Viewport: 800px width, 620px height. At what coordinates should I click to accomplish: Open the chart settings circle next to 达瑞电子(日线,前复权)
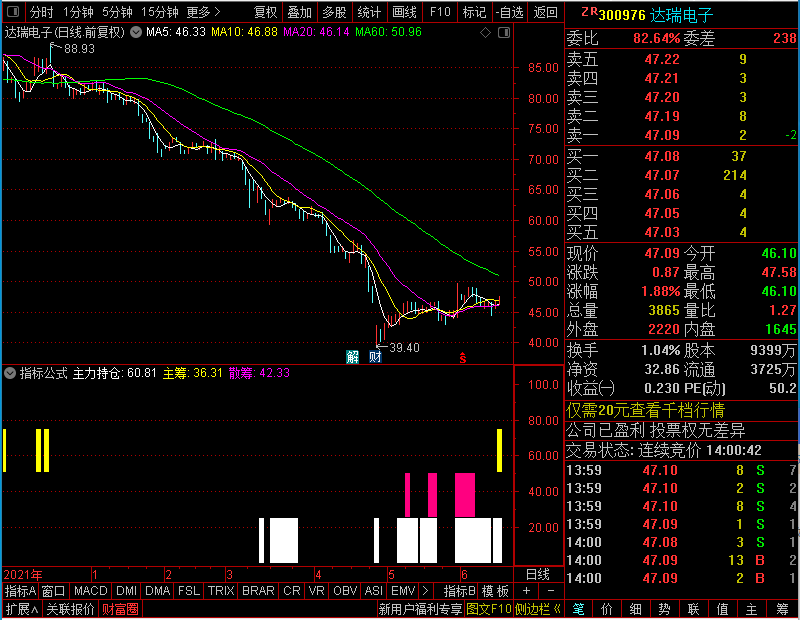coord(136,32)
